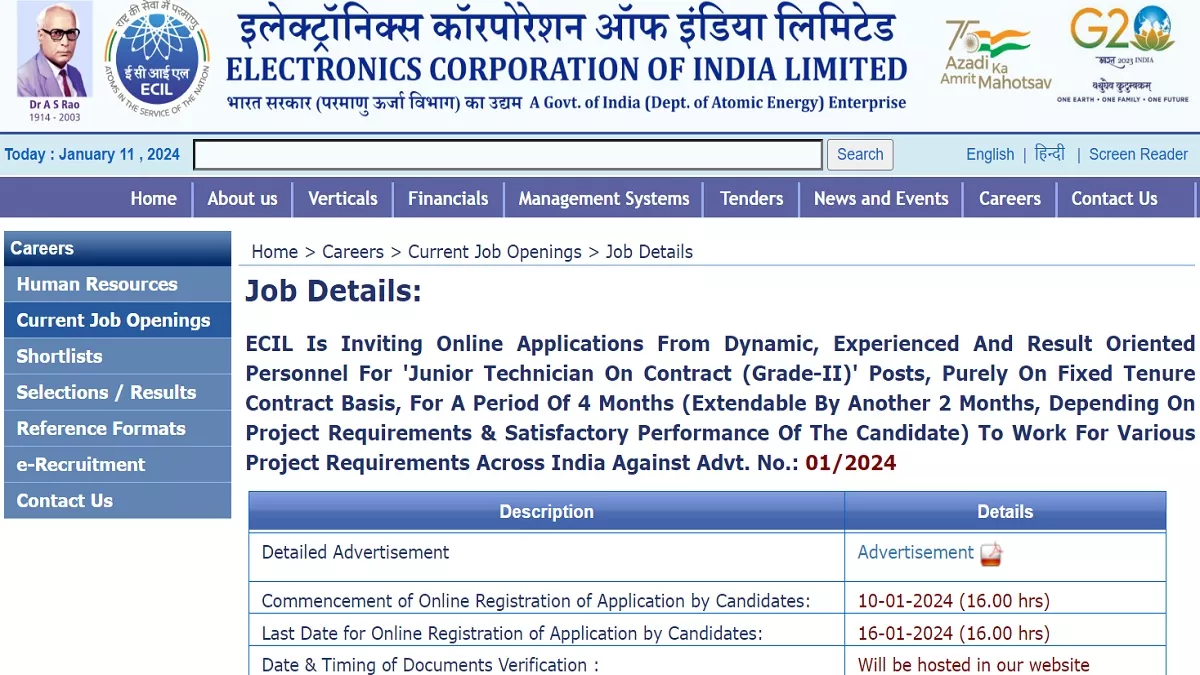
Task: Open the Tenders menu
Action: [751, 199]
